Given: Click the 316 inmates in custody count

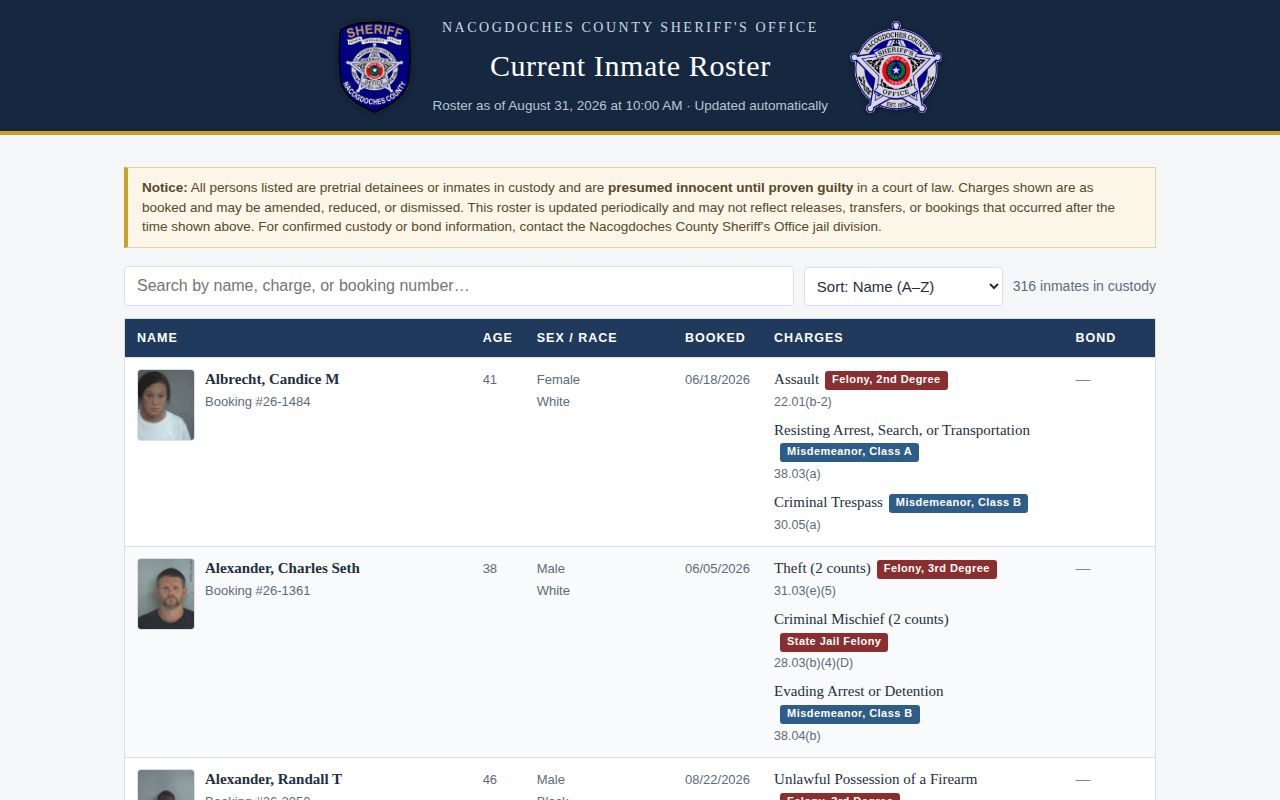Looking at the screenshot, I should coord(1084,286).
